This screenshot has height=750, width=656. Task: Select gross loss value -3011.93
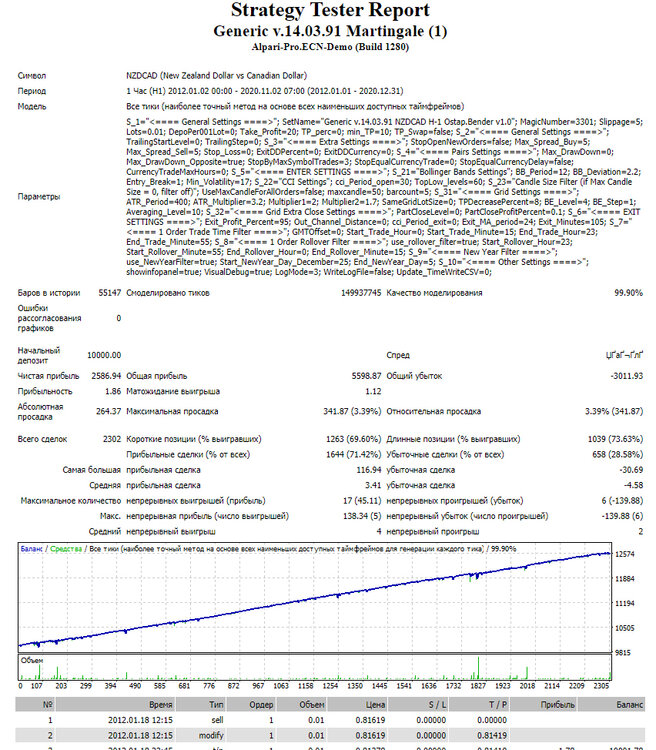point(626,376)
